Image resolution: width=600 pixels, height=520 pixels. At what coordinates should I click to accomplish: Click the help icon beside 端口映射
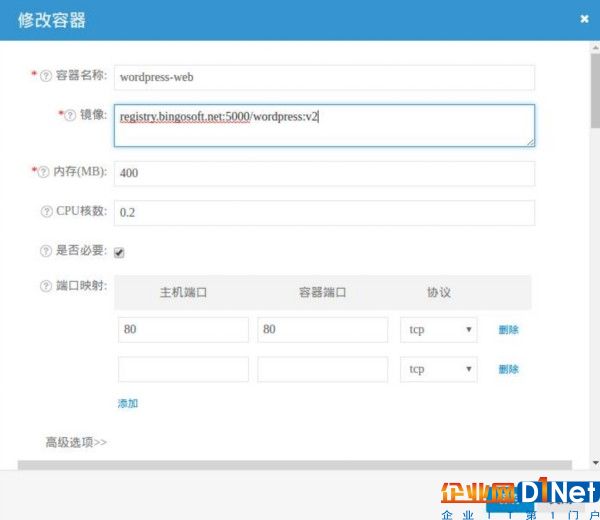tap(46, 286)
